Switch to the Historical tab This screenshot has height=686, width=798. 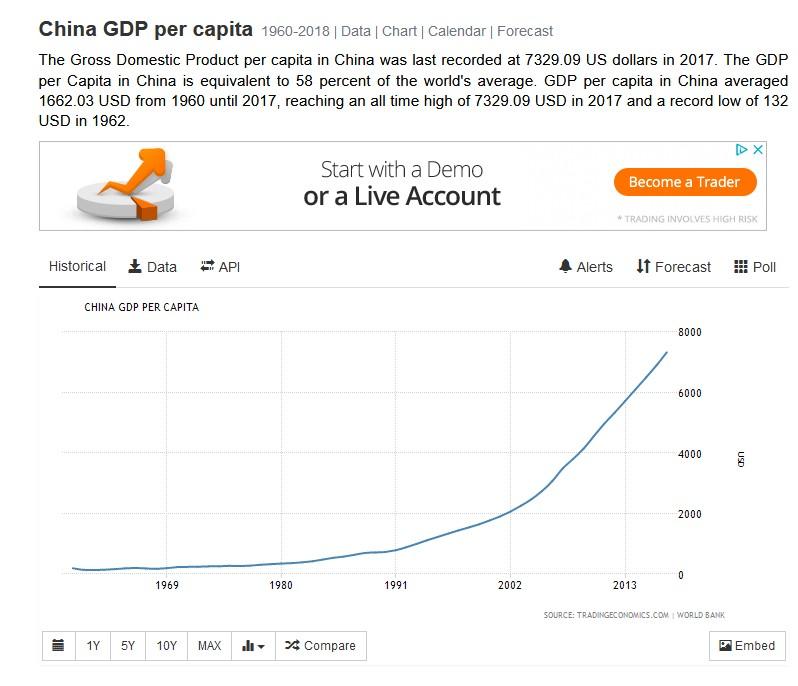coord(77,267)
